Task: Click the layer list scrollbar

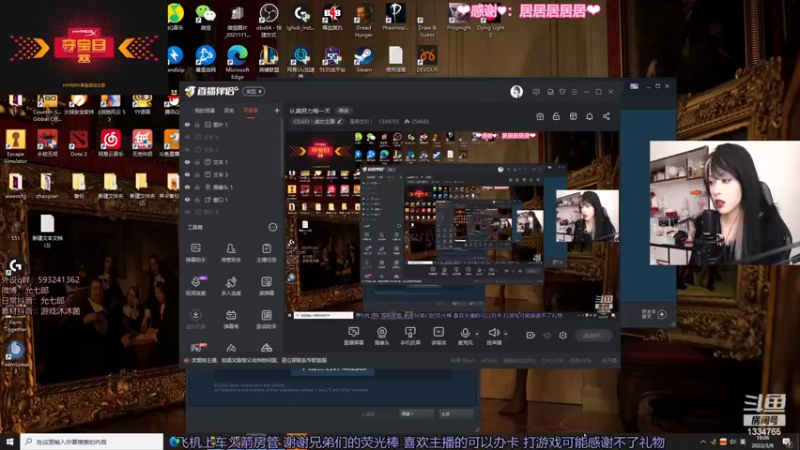Action: click(x=283, y=148)
